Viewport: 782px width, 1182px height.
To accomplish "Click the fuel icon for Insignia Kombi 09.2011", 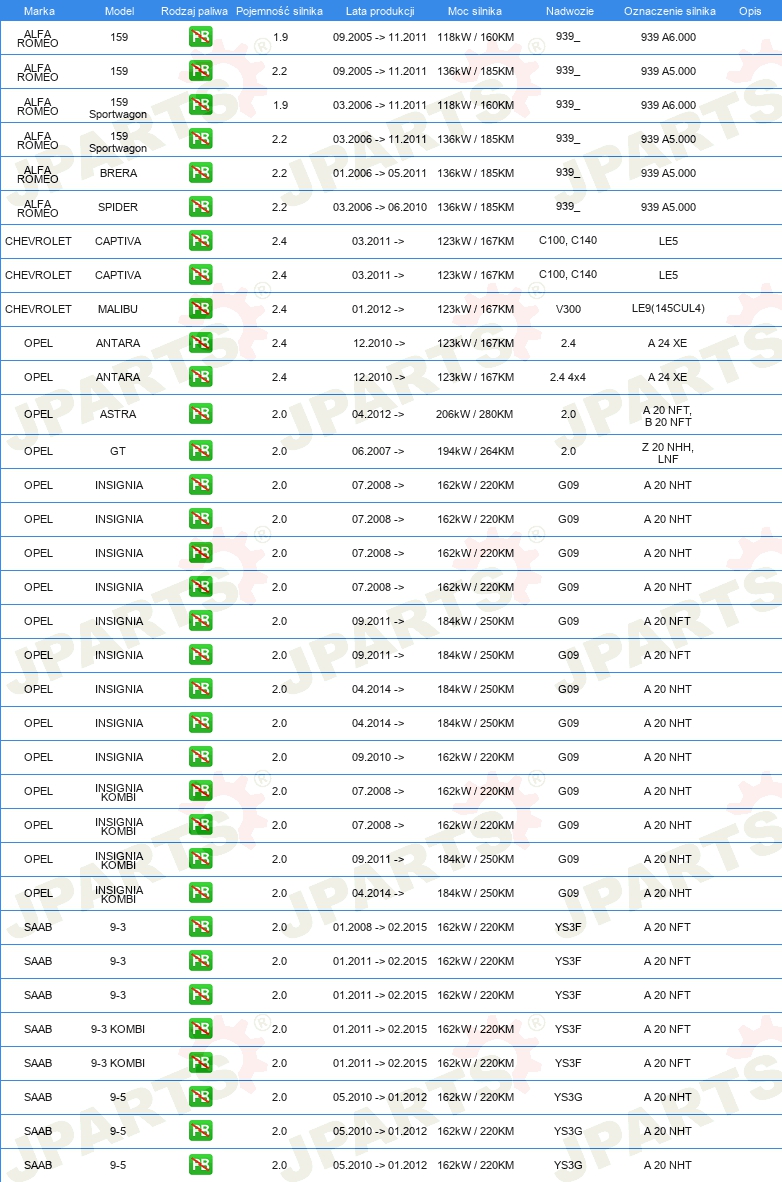I will pos(201,859).
